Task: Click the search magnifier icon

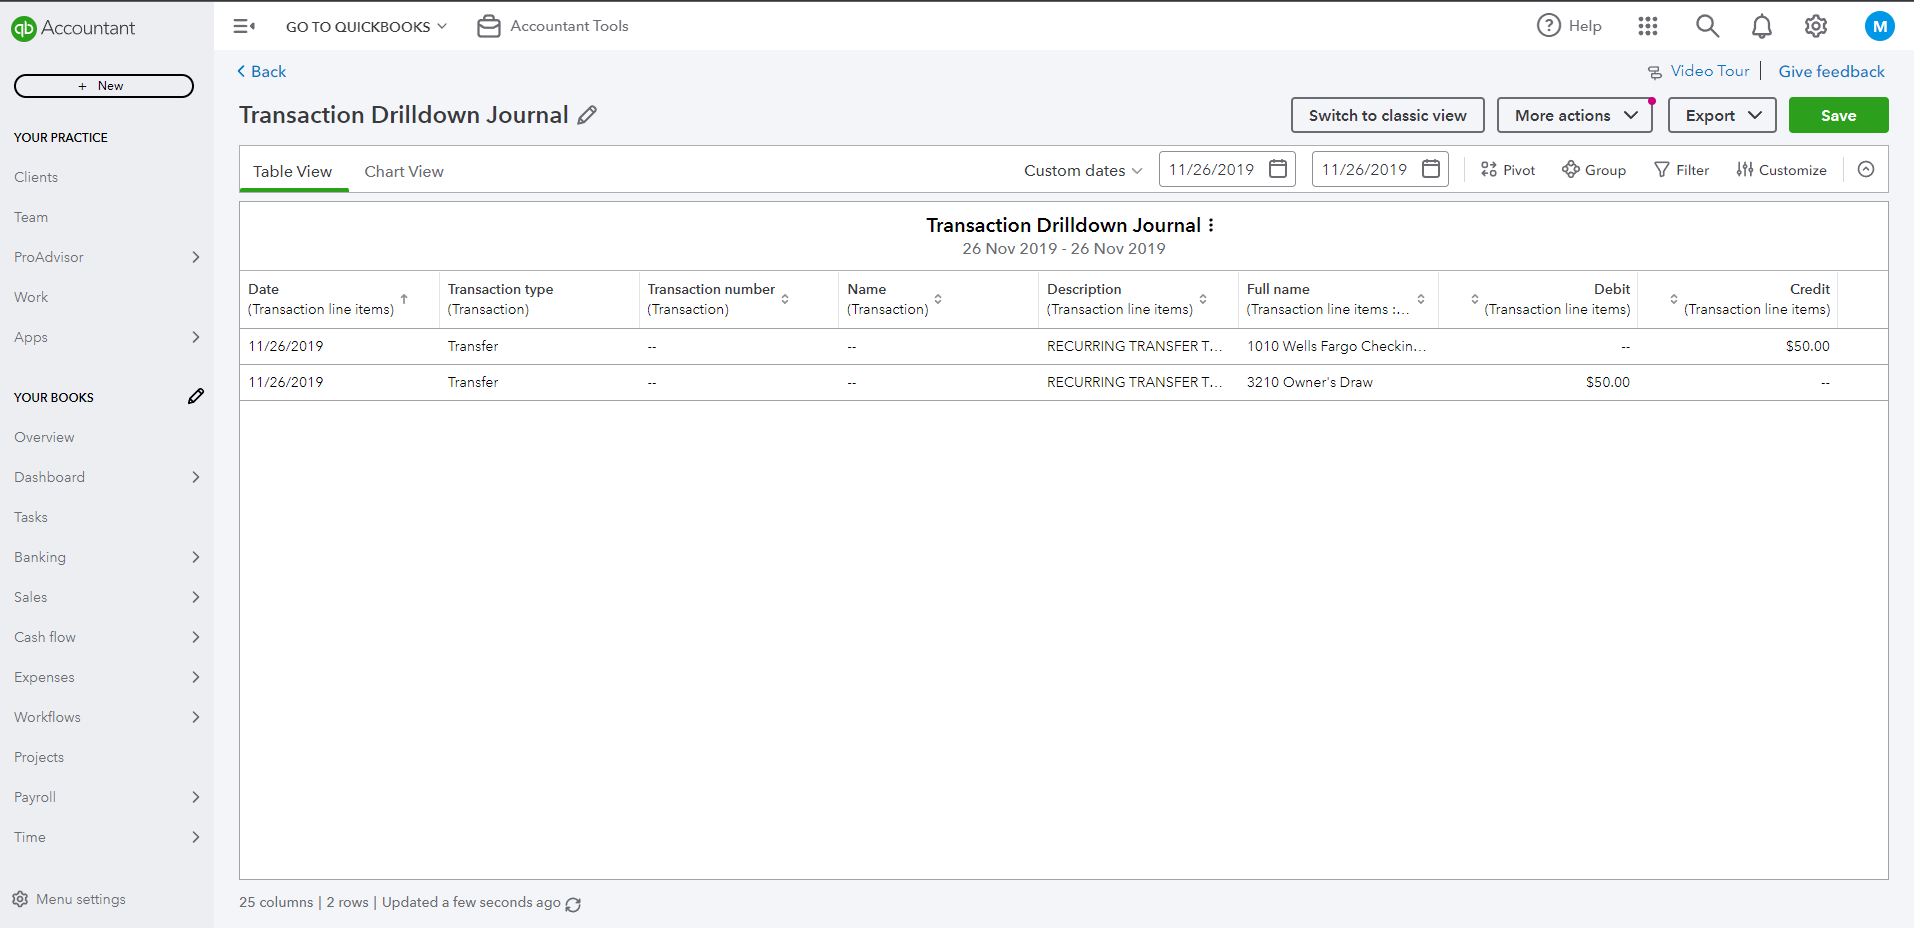Action: [x=1707, y=26]
